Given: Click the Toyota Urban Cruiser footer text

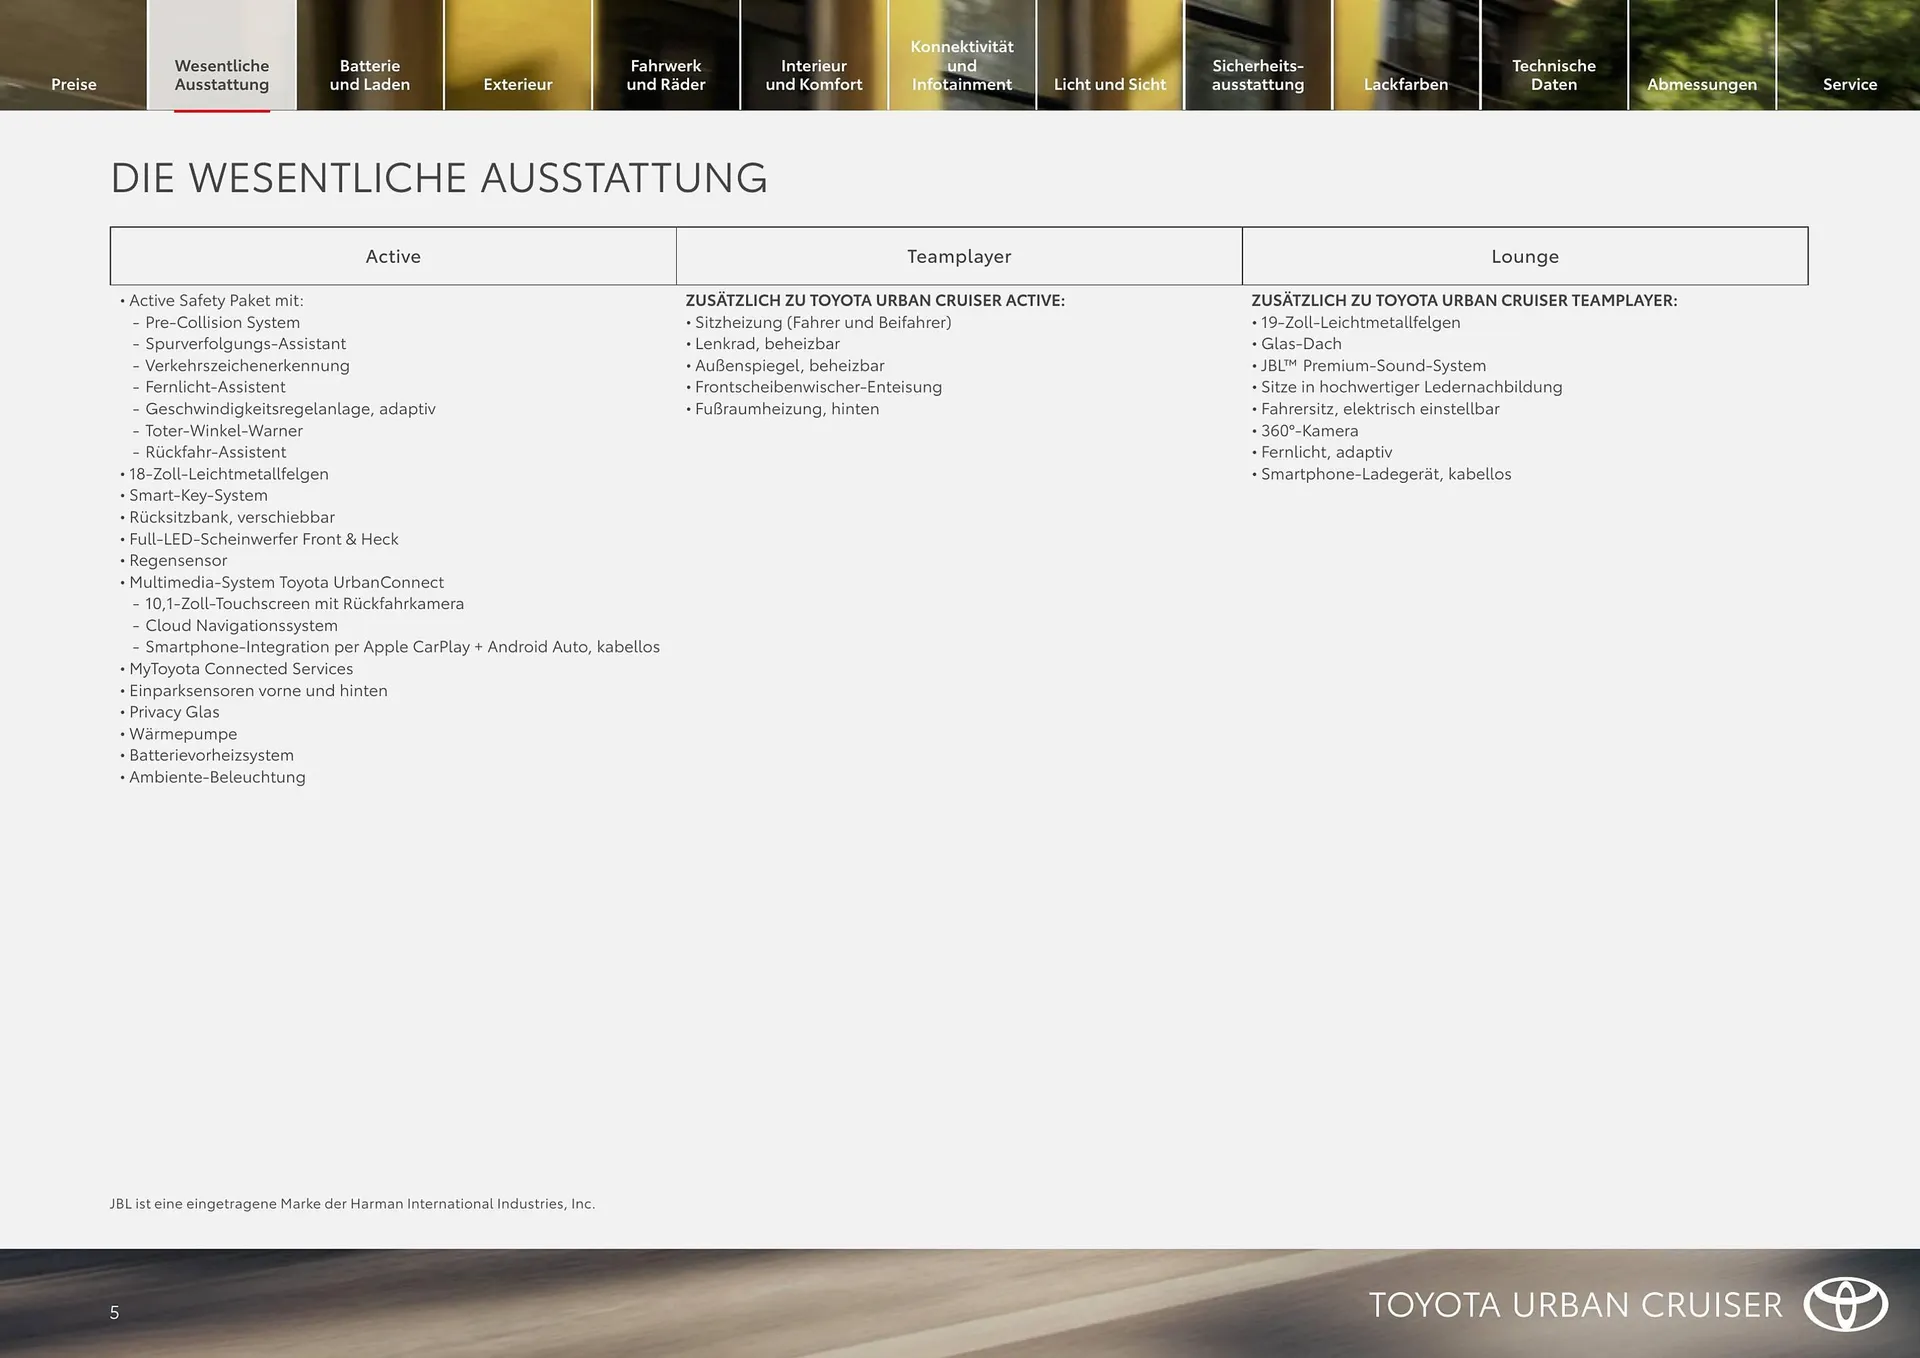Looking at the screenshot, I should (x=1575, y=1305).
